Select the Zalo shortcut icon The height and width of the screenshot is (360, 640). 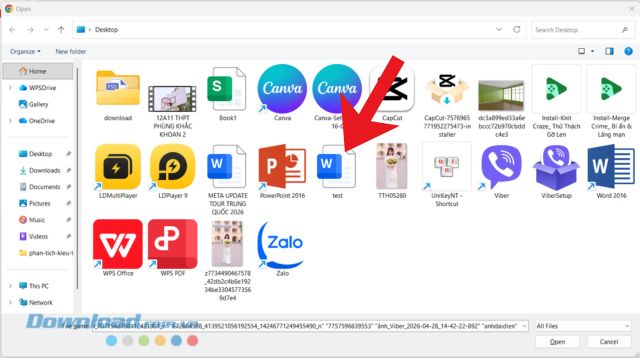282,244
